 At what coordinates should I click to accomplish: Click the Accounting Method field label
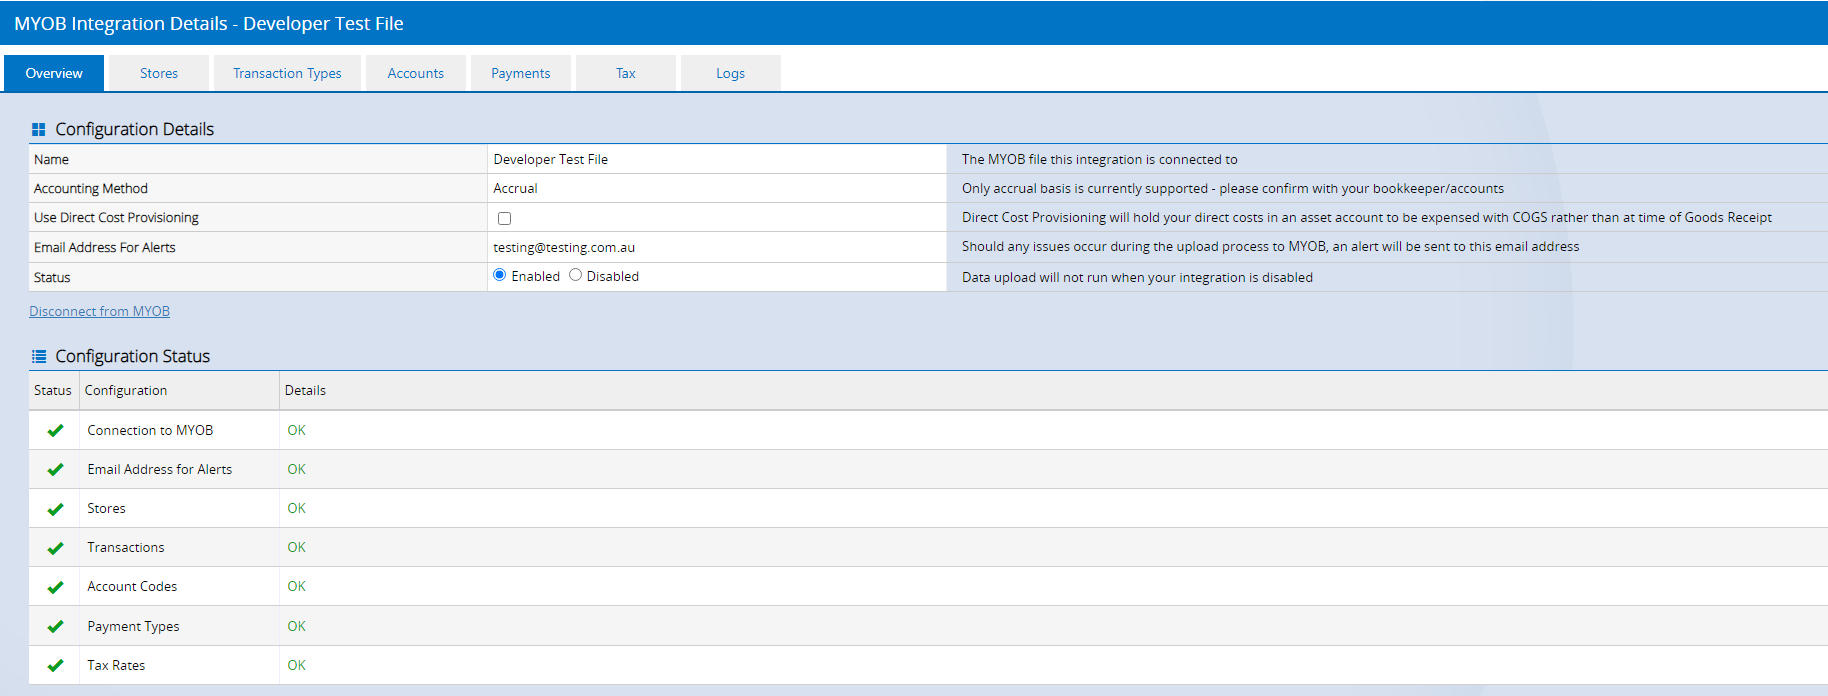(x=90, y=188)
